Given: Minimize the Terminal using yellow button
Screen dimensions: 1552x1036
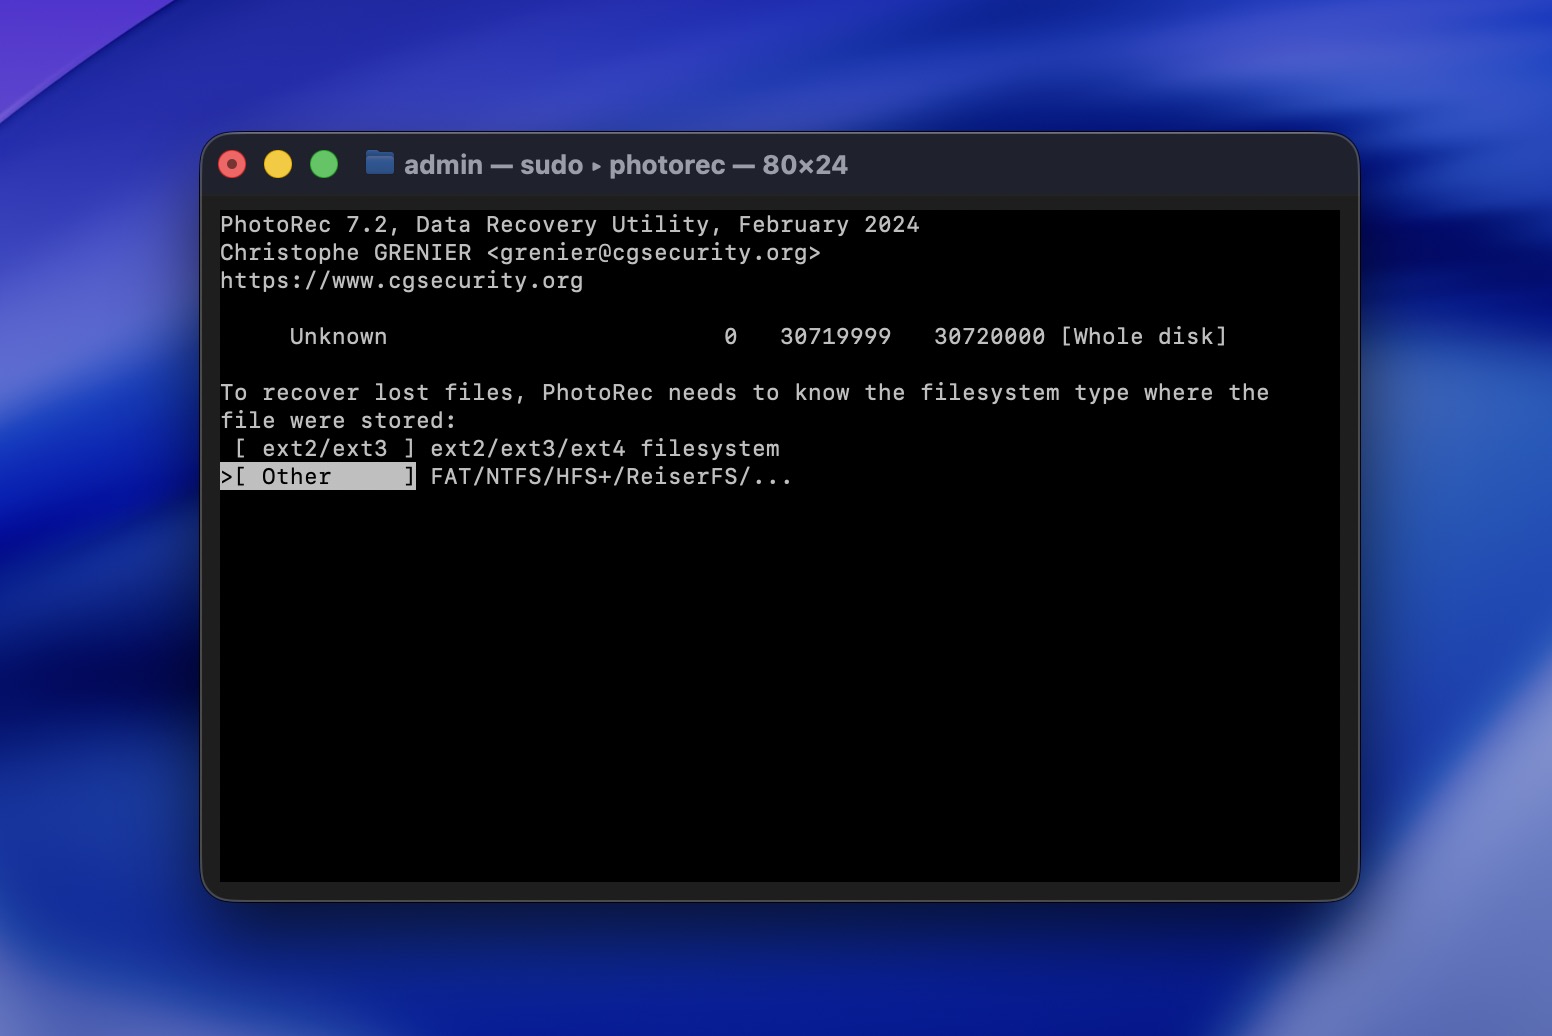Looking at the screenshot, I should (x=278, y=164).
